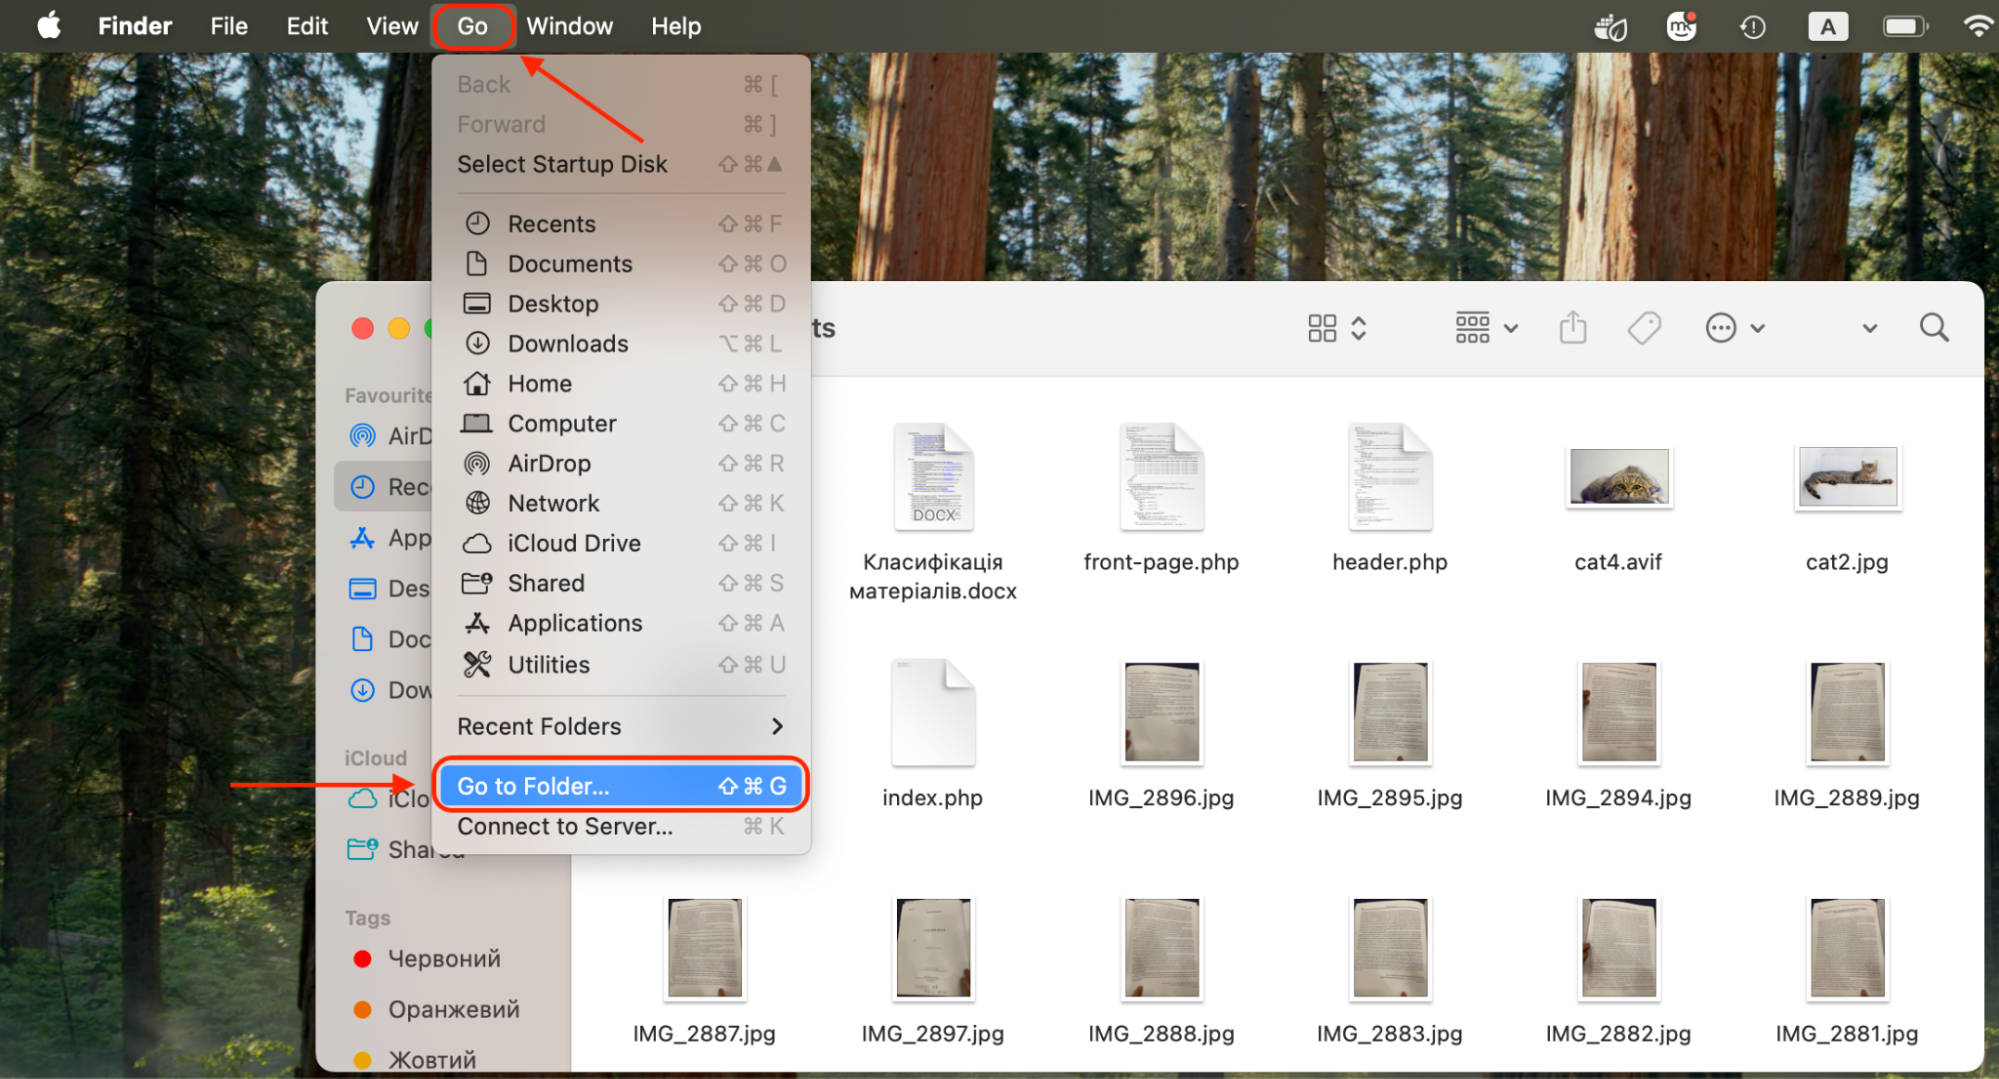Open the Share icon in the Finder toolbar
The width and height of the screenshot is (1999, 1079).
pyautogui.click(x=1573, y=327)
